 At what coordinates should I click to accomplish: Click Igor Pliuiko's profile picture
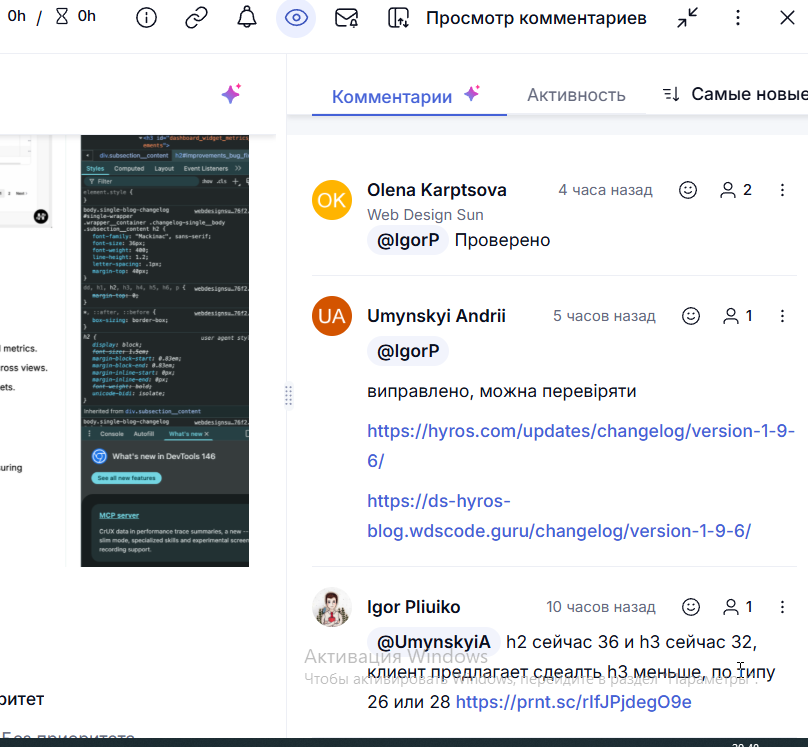click(332, 607)
